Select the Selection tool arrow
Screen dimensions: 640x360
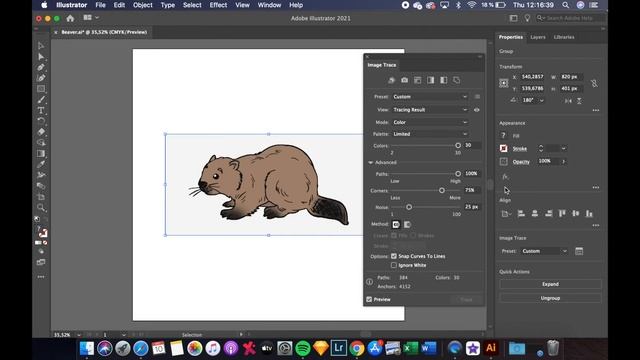(41, 46)
